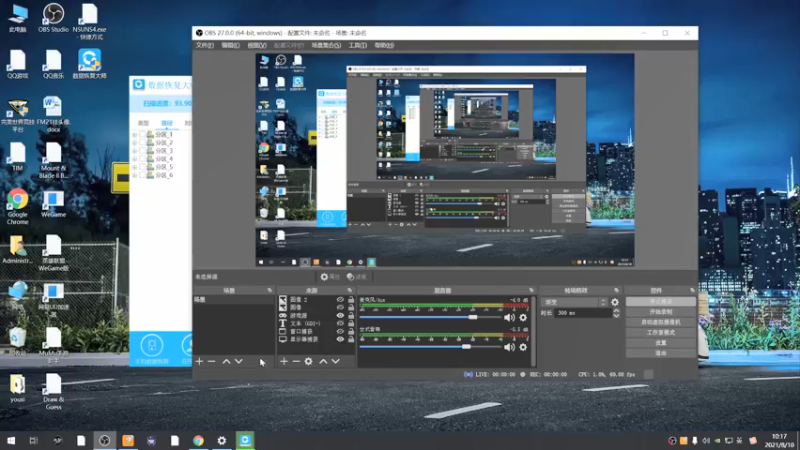This screenshot has width=800, height=450.
Task: Add a new scene with the plus icon in Scenes panel
Action: click(x=199, y=361)
